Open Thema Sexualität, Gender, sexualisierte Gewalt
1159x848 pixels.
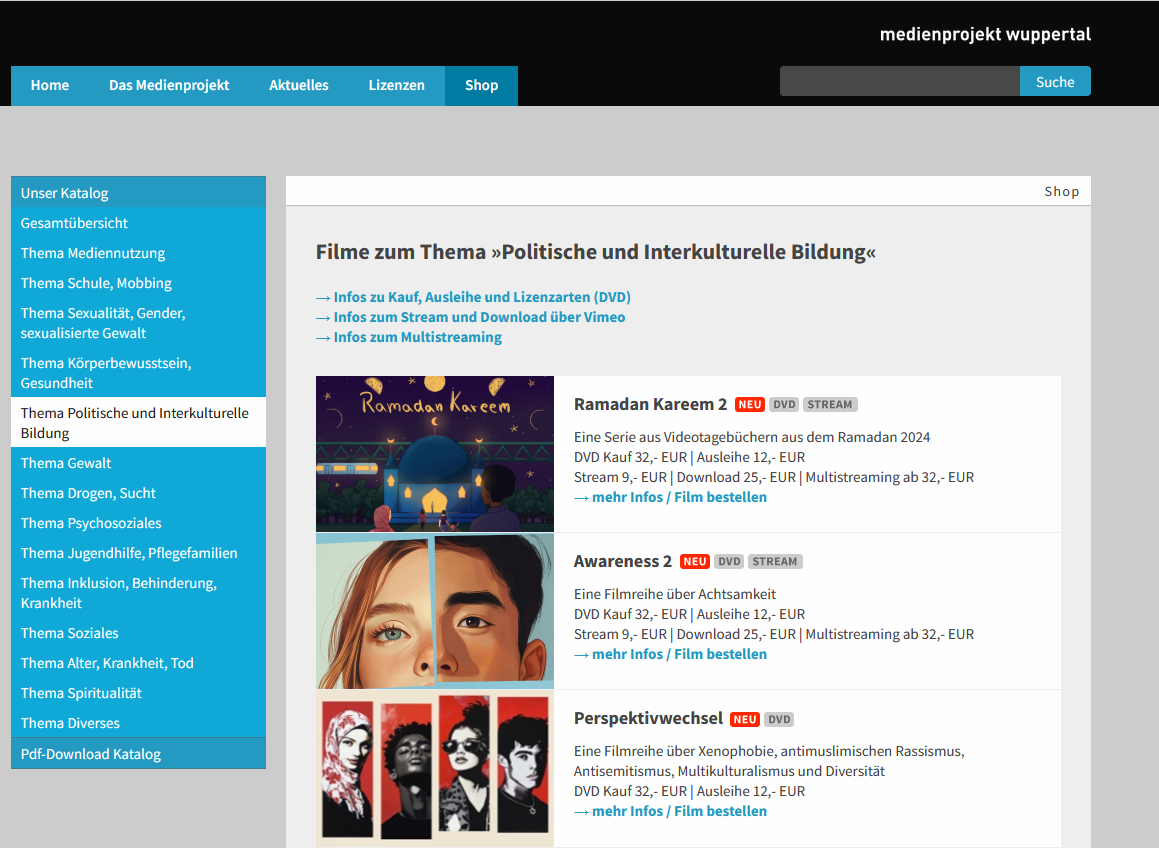pos(138,323)
